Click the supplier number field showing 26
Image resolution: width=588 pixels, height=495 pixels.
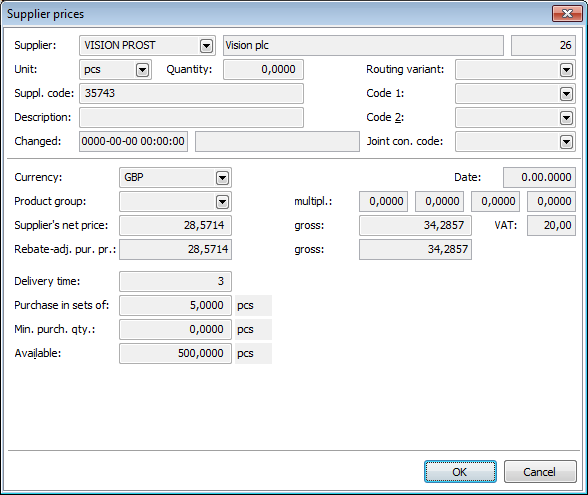pyautogui.click(x=543, y=45)
